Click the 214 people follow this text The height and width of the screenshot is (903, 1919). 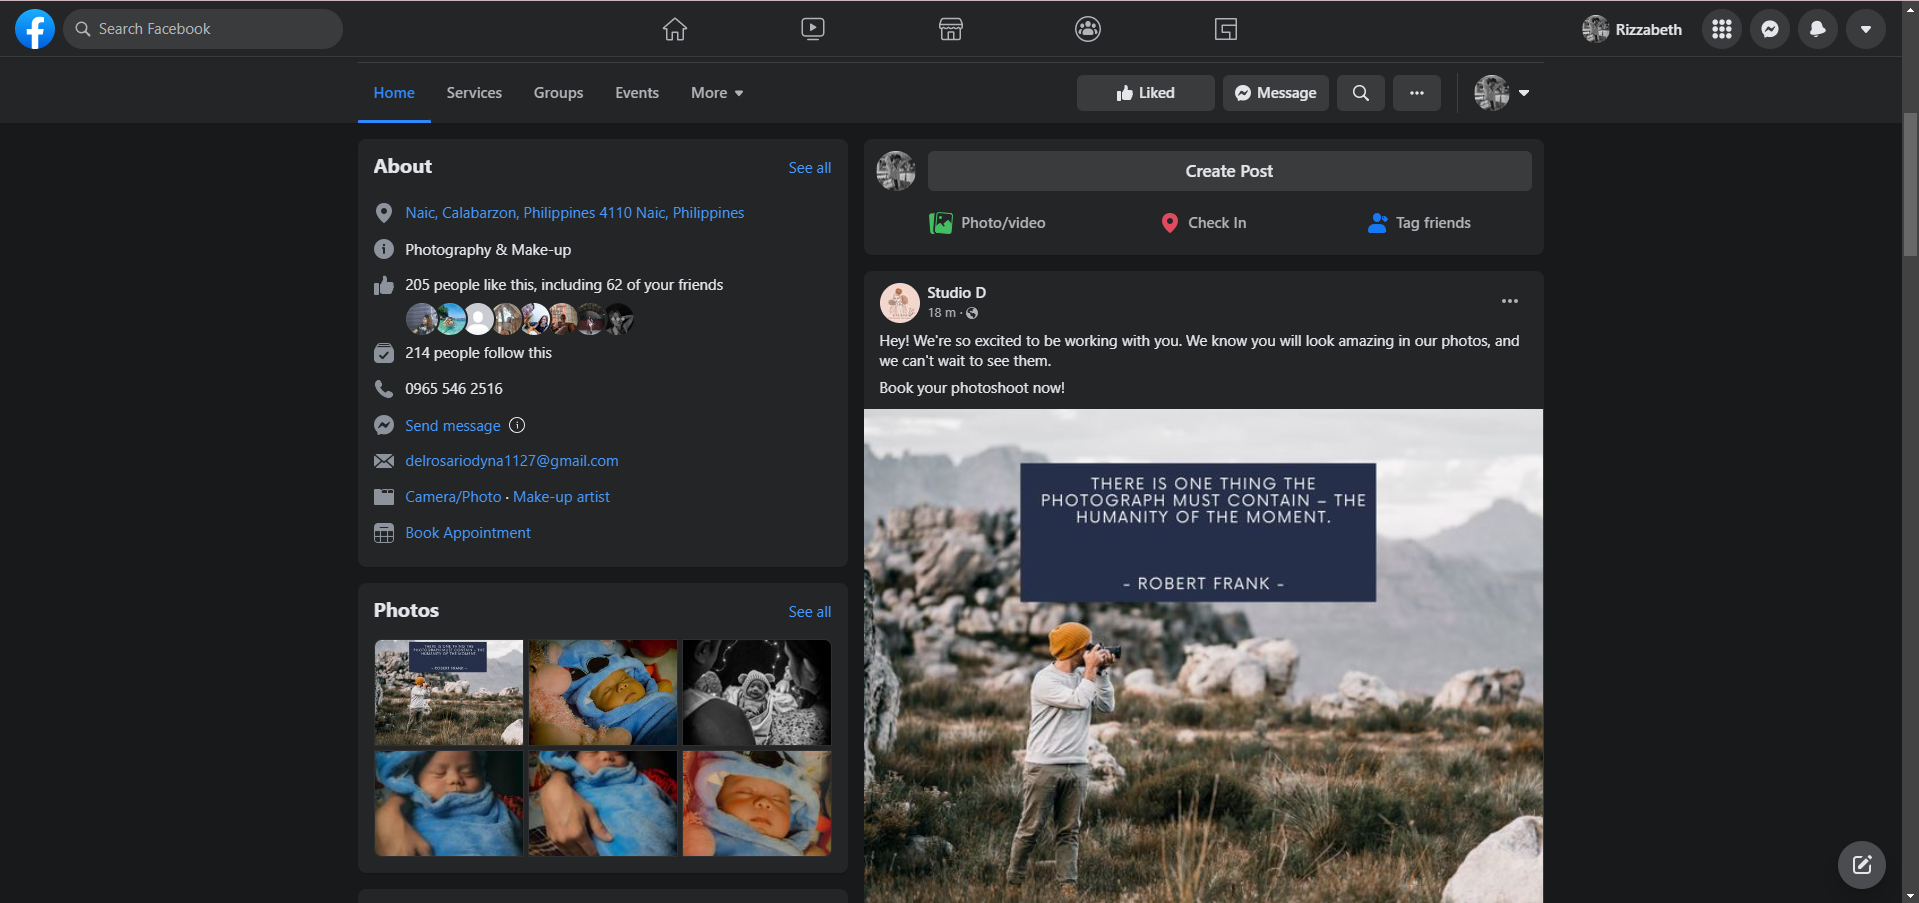[x=478, y=353]
